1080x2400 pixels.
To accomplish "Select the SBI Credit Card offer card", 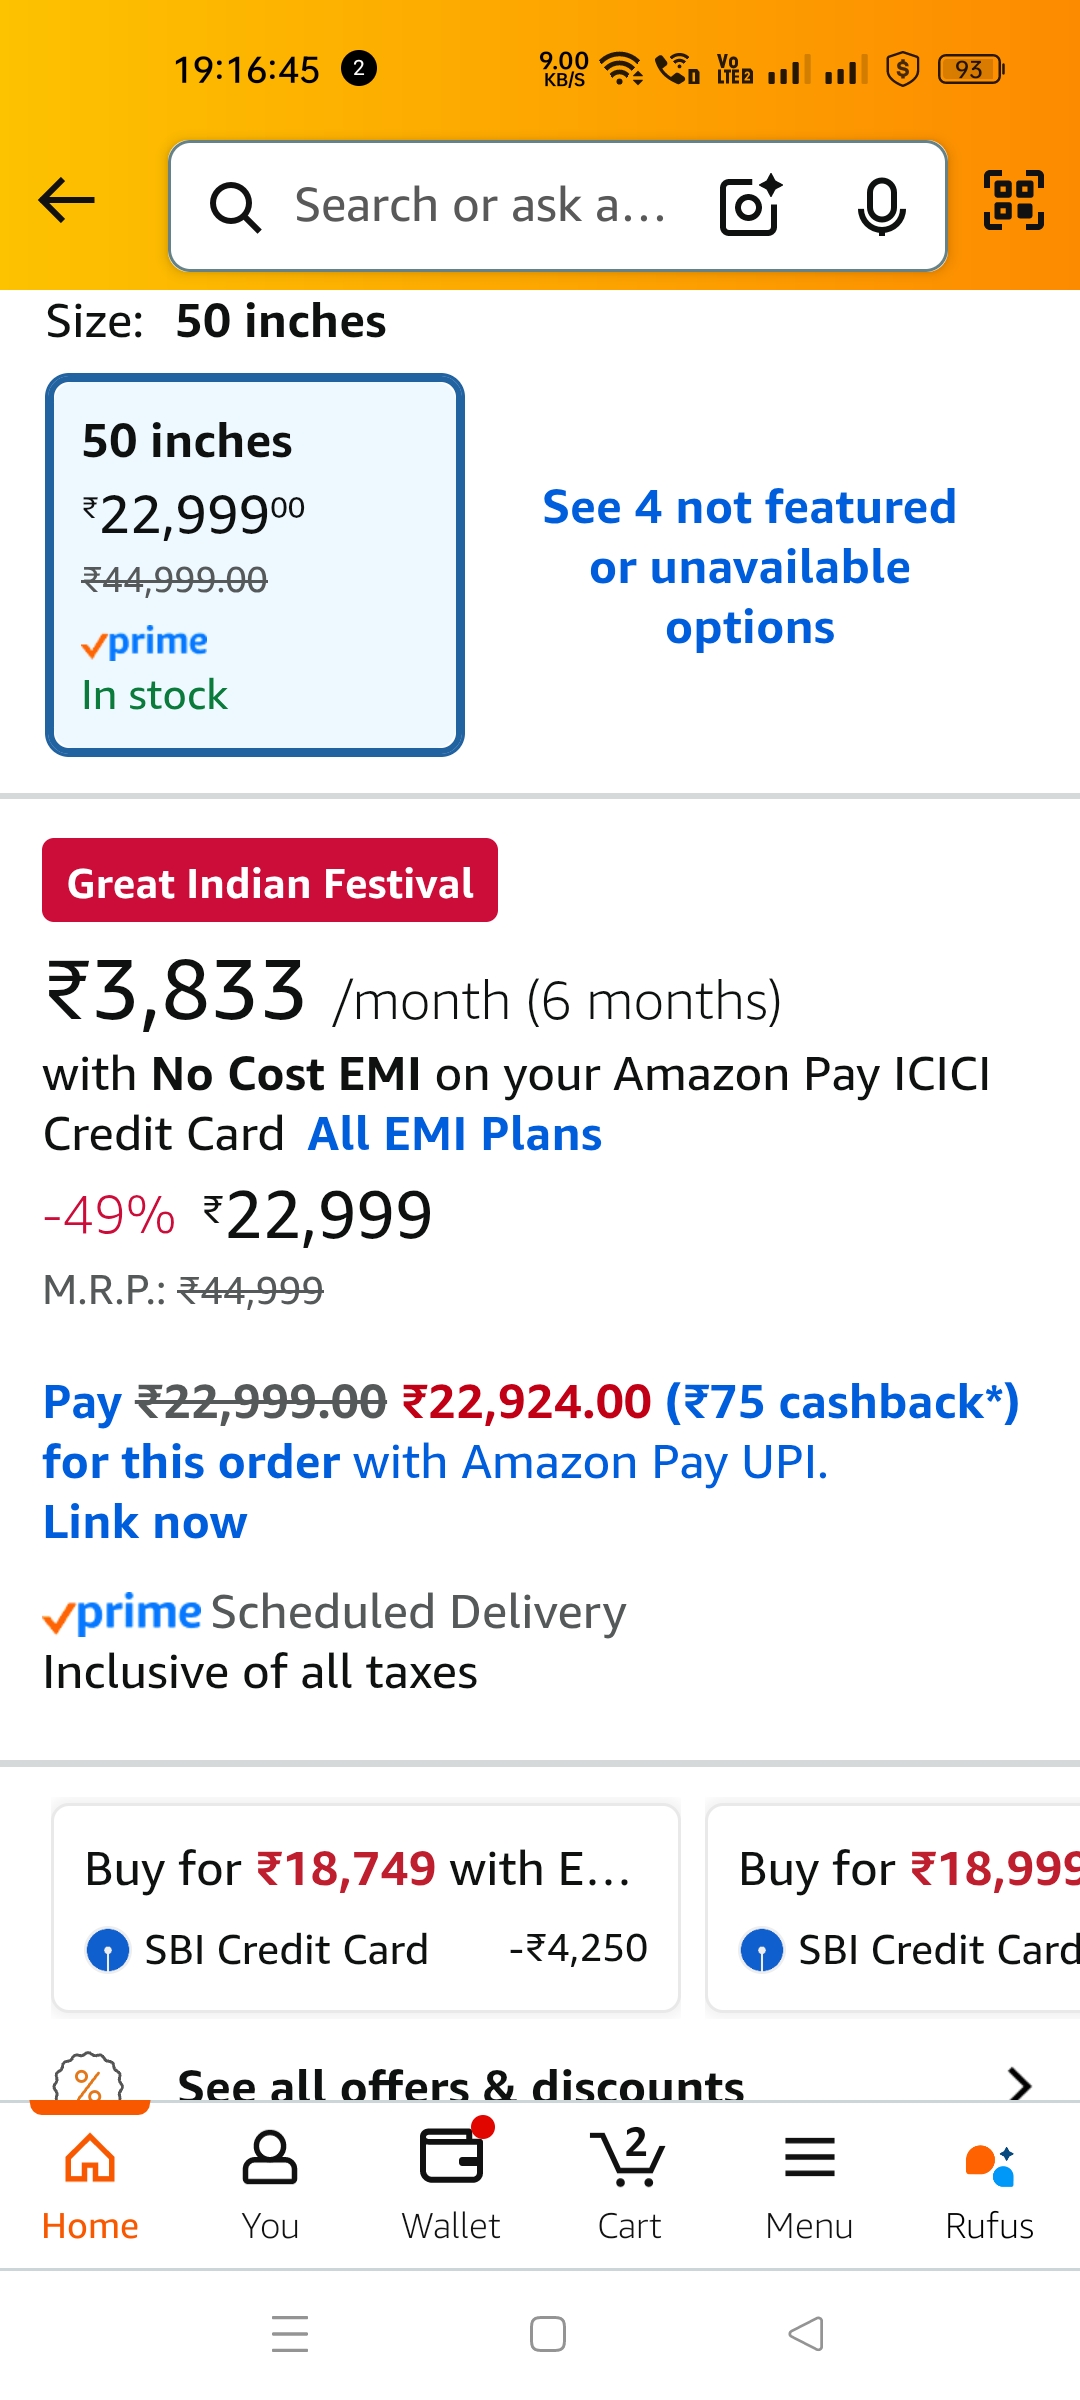I will pyautogui.click(x=365, y=1905).
